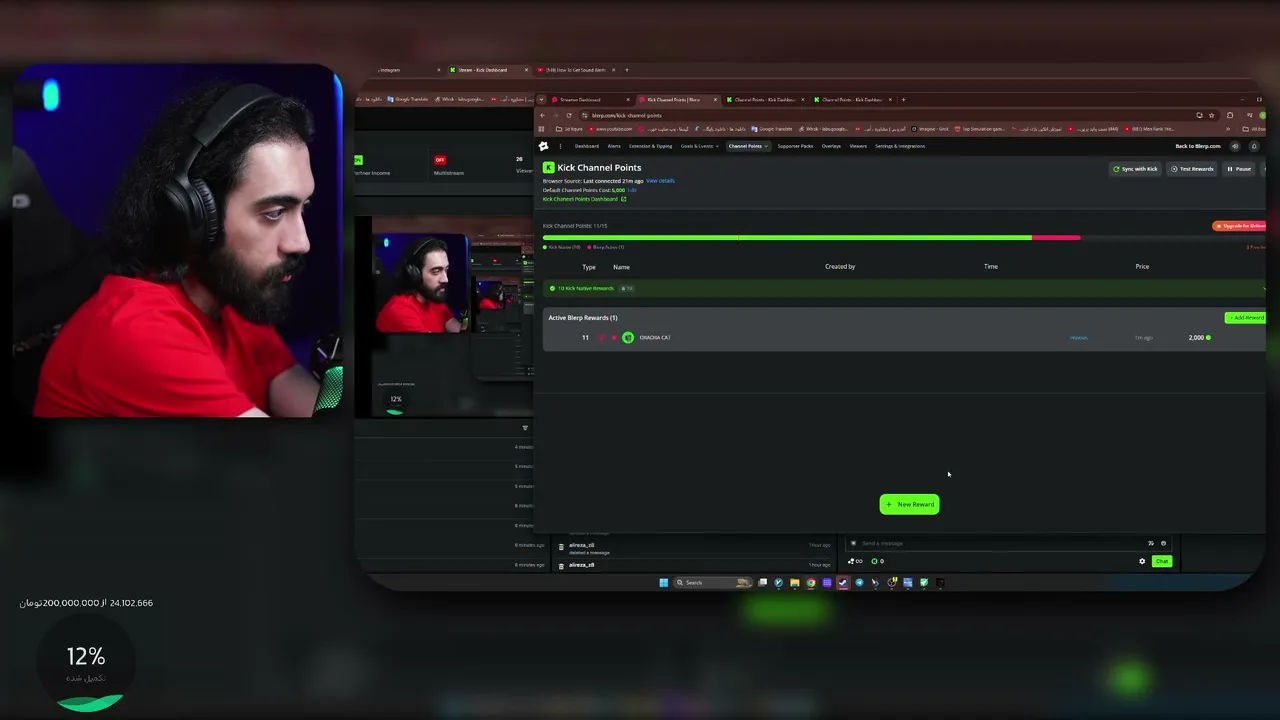Expand the 10 Kick Native Rewards row
This screenshot has width=1280, height=720.
click(905, 288)
